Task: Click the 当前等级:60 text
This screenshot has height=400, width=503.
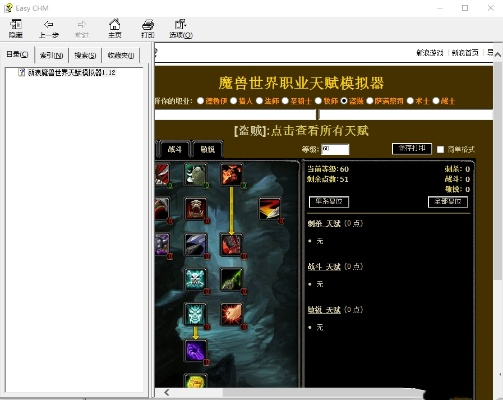Action: (x=328, y=169)
